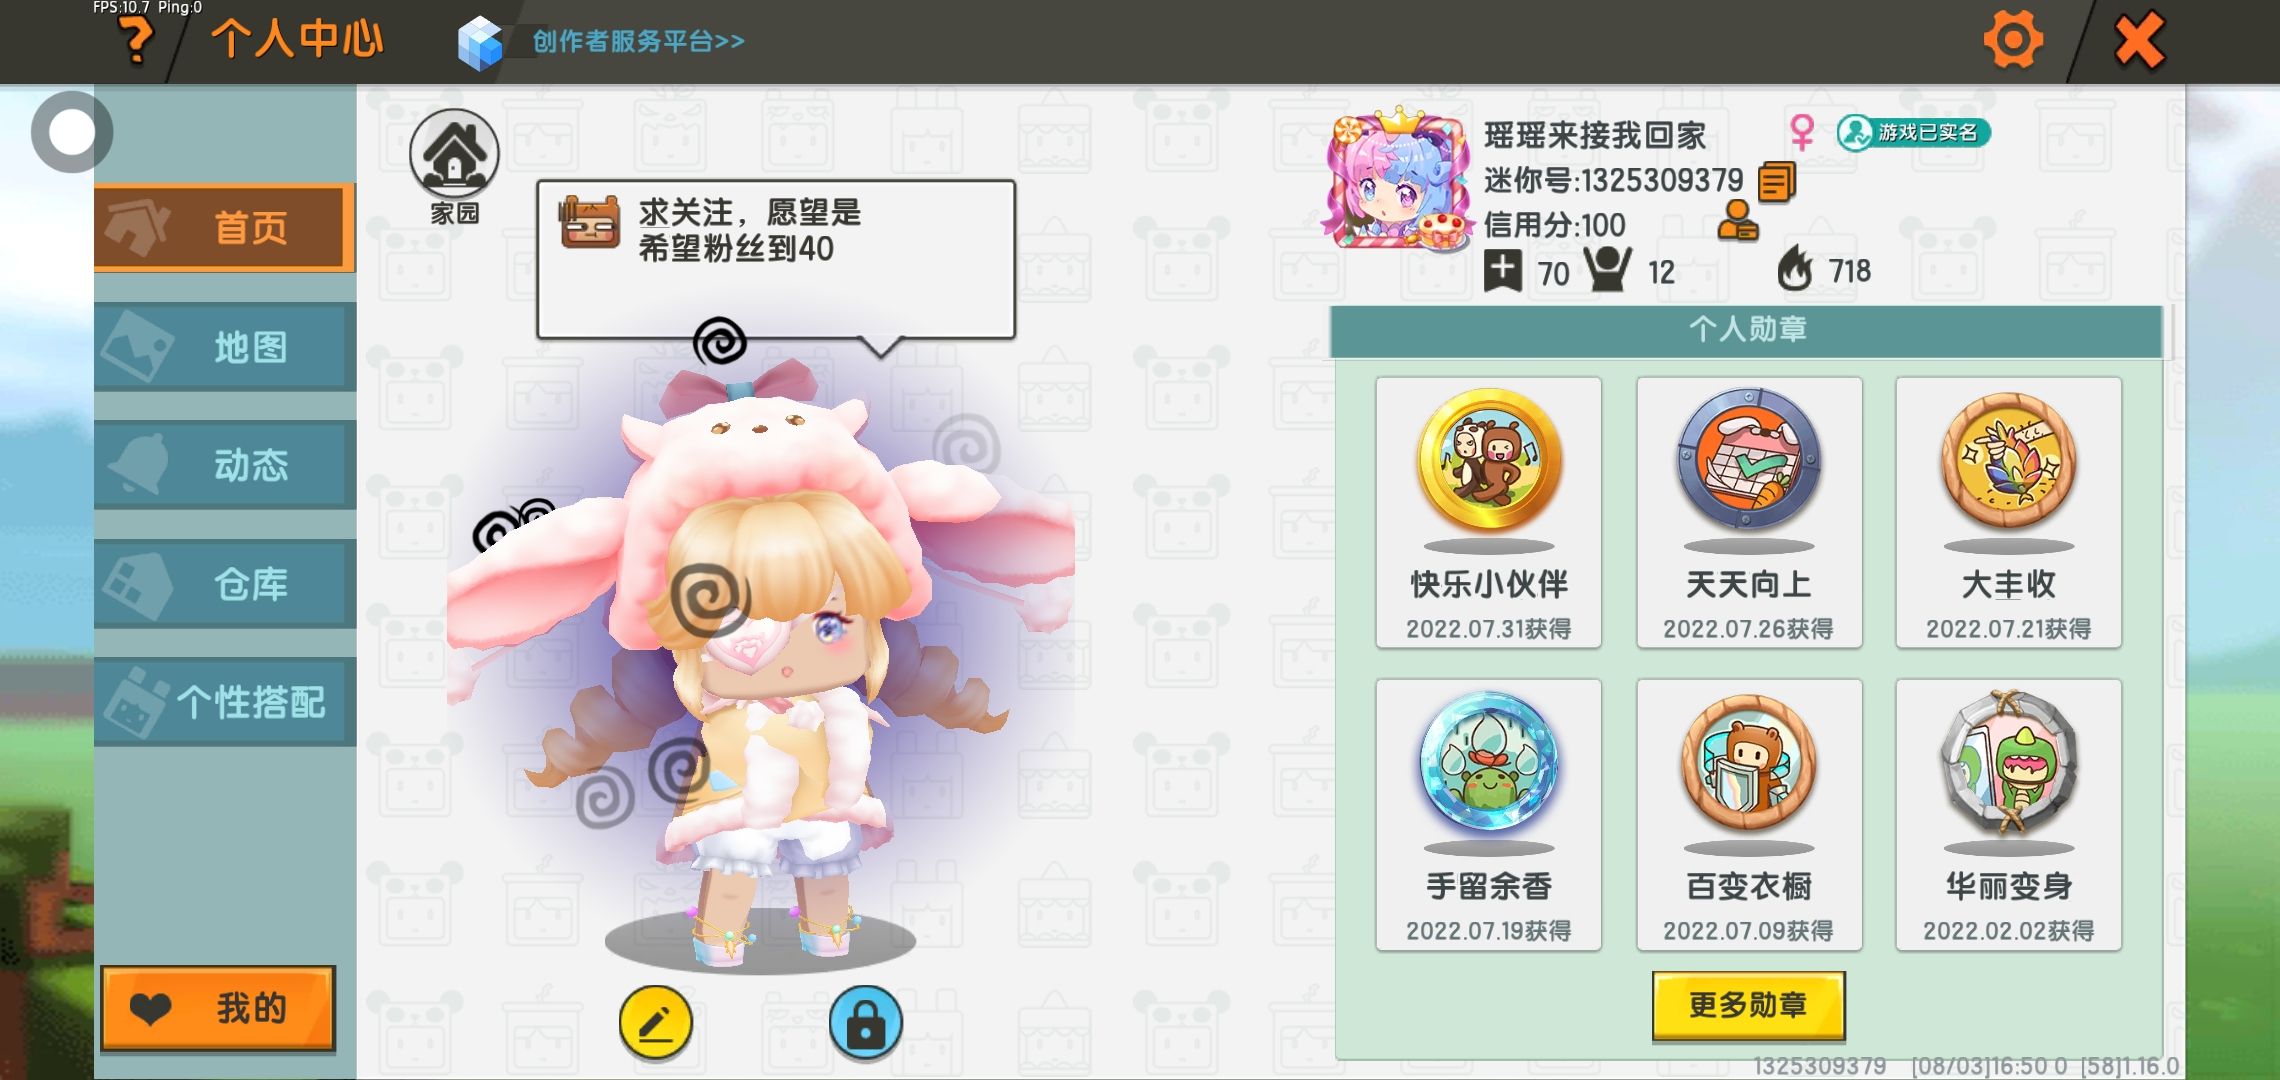Click the 我的 heart button
This screenshot has height=1080, width=2280.
pos(218,1009)
